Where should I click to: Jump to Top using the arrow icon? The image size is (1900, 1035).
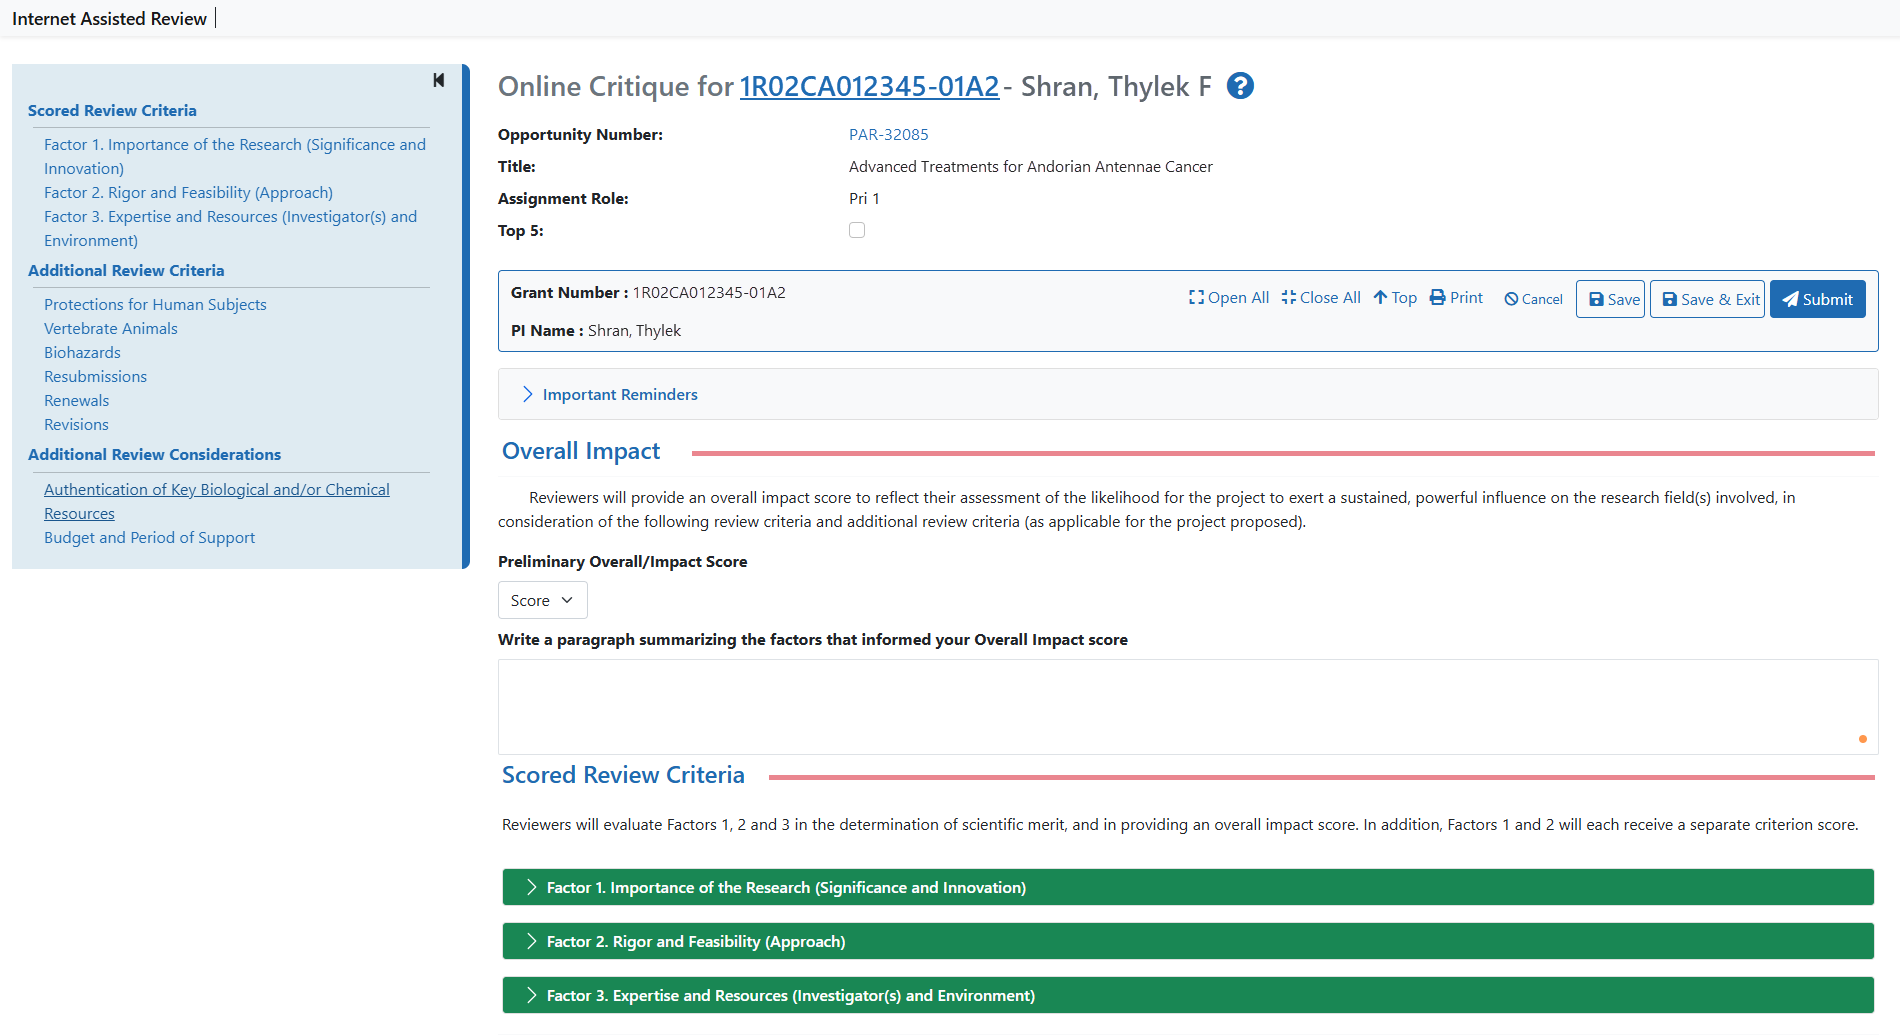tap(1394, 298)
